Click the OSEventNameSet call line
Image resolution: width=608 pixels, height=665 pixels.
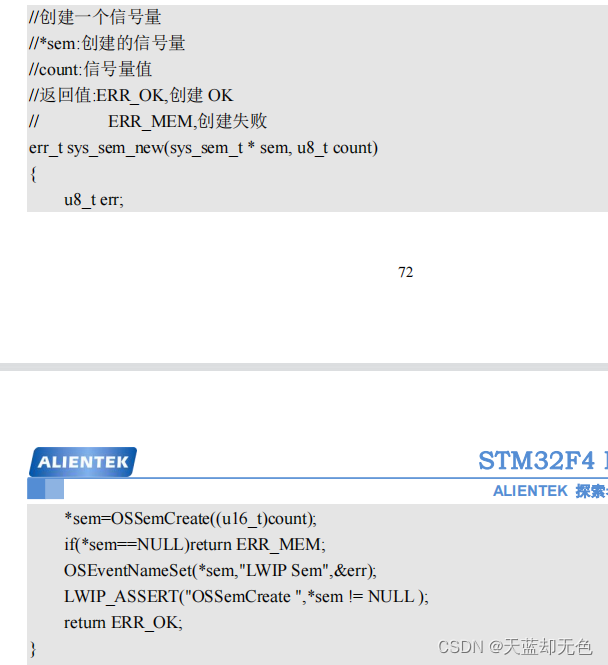tap(220, 571)
